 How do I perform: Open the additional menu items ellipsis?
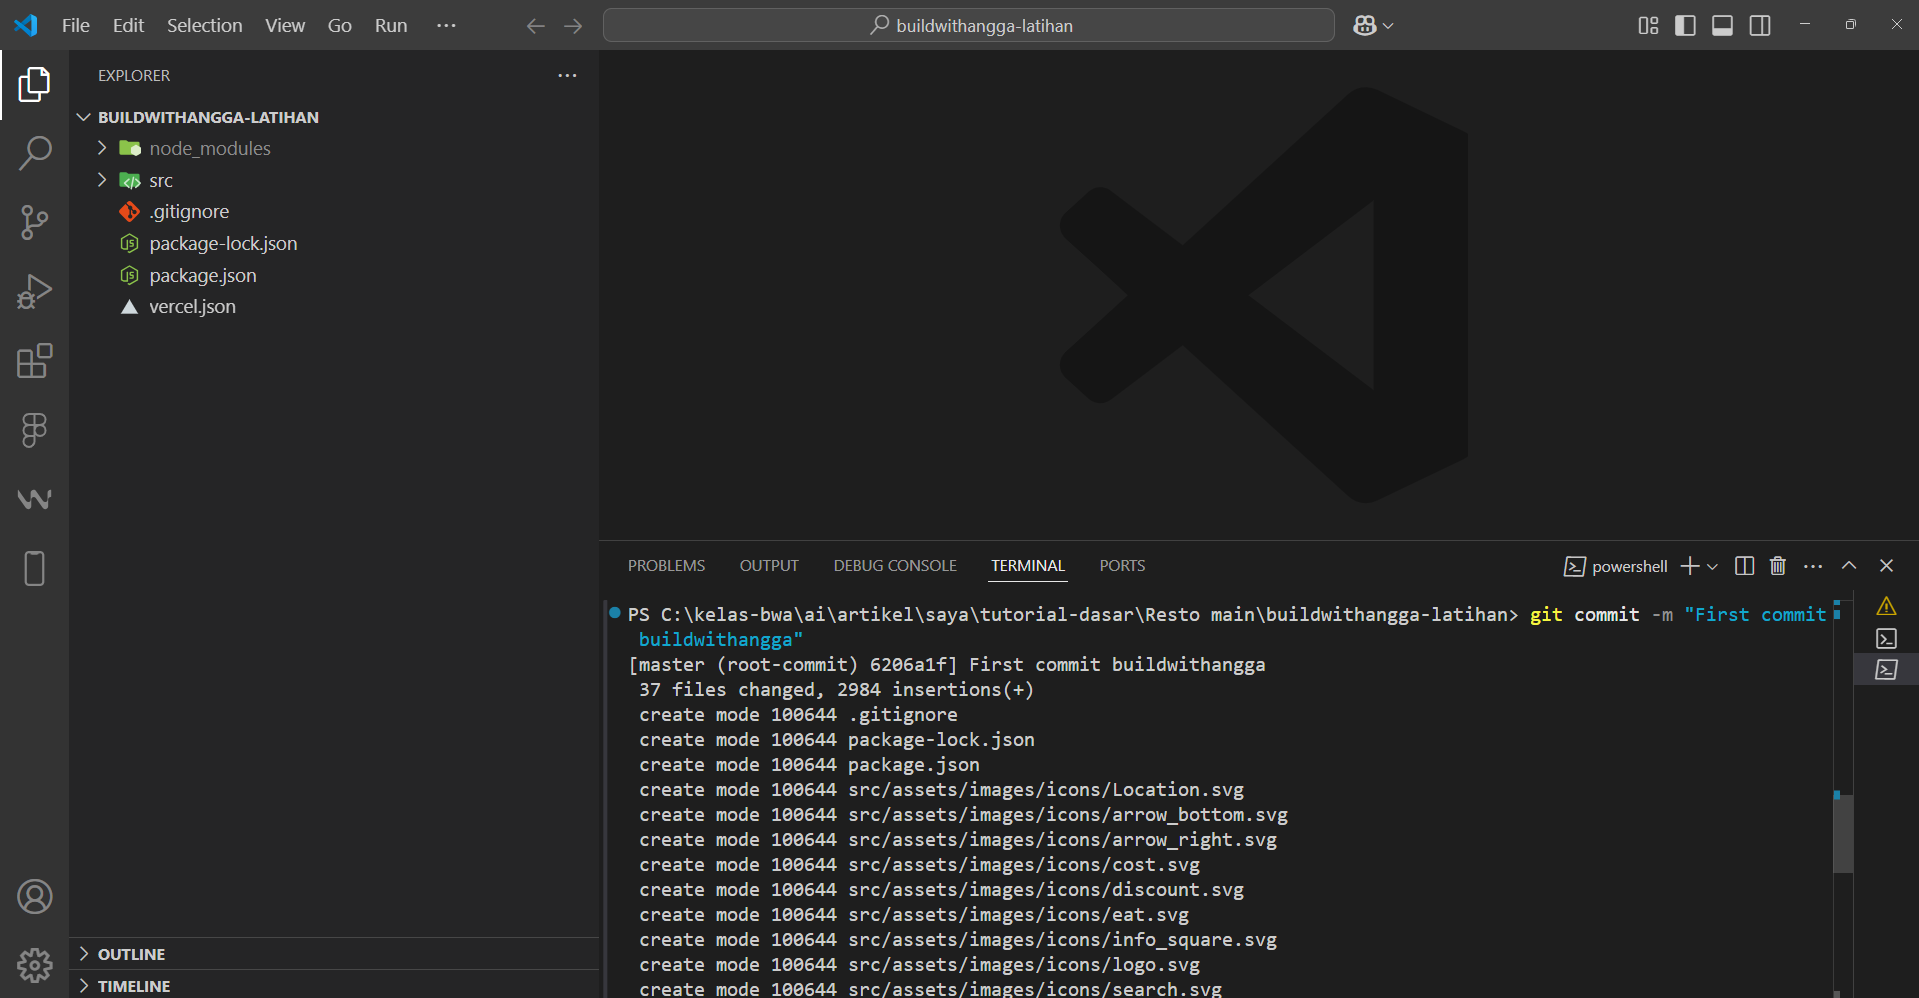tap(446, 26)
